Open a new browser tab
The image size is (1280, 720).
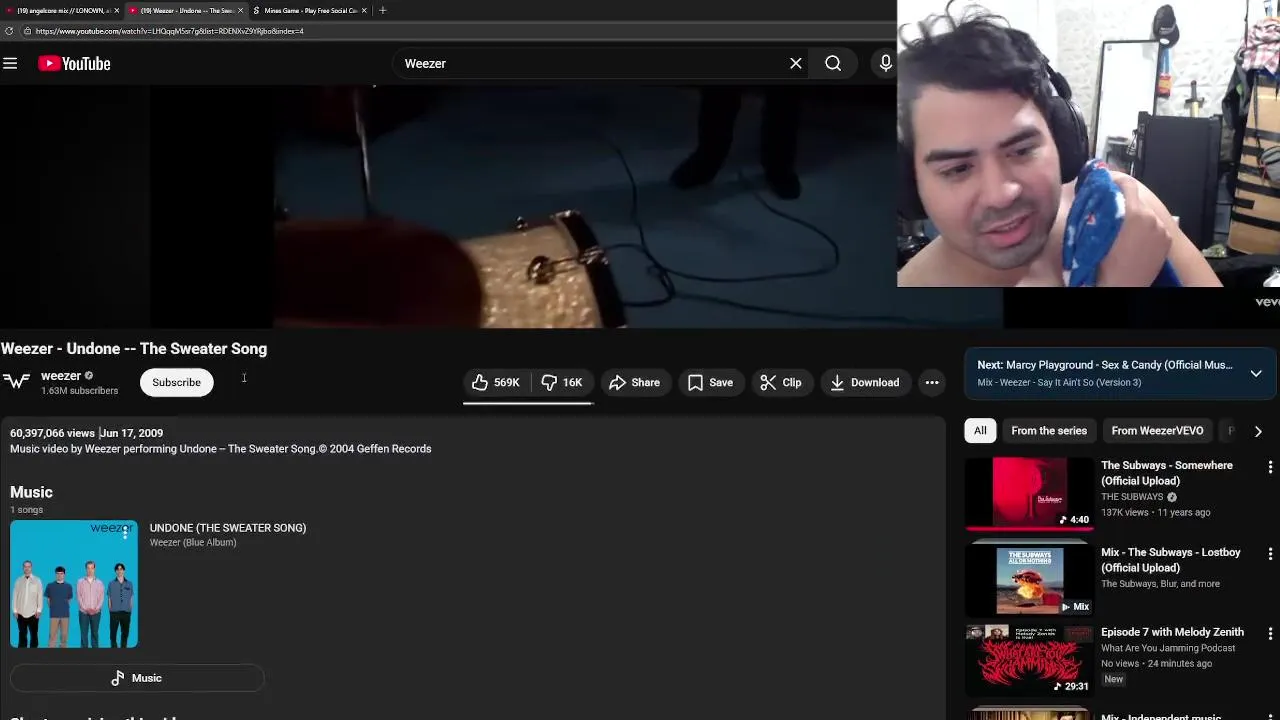pos(382,10)
